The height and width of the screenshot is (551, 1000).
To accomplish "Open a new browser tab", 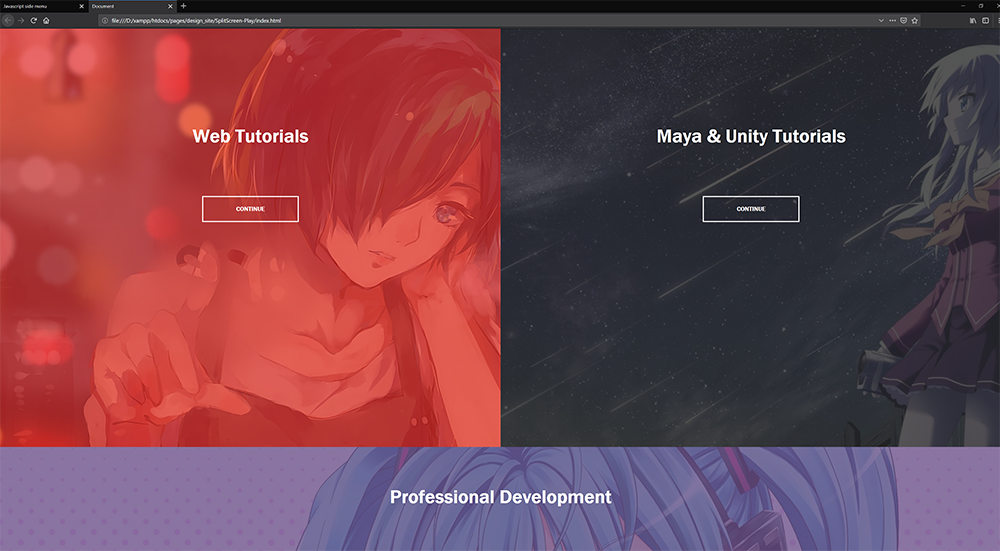I will (x=184, y=6).
